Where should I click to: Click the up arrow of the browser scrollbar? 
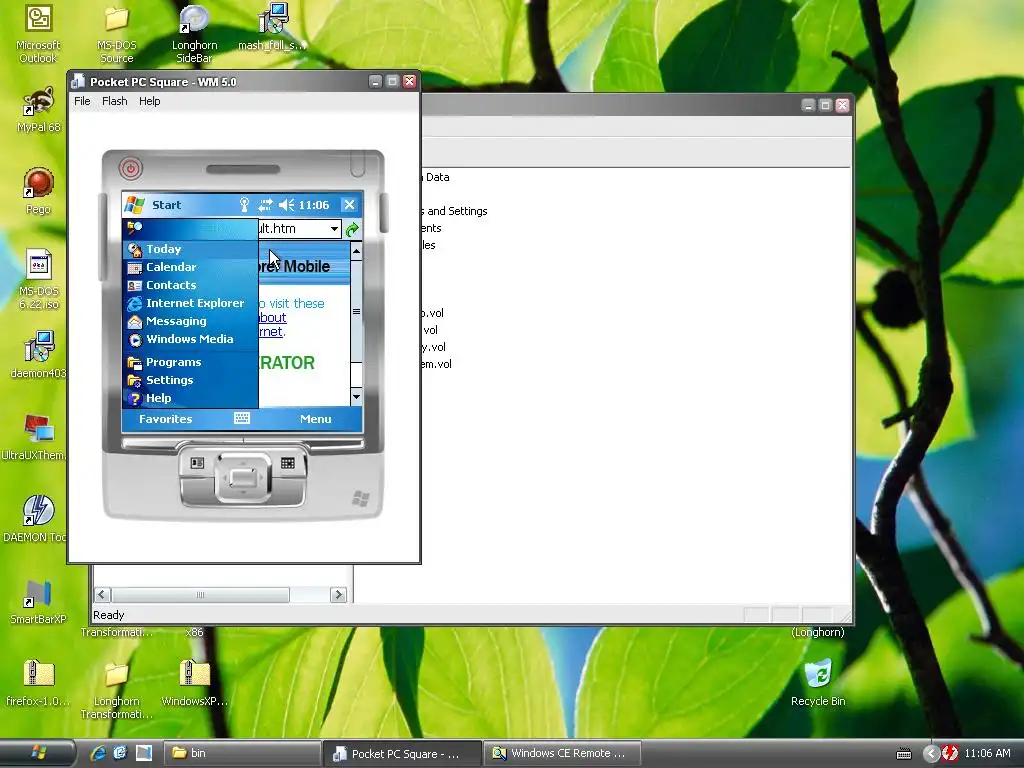tap(356, 251)
